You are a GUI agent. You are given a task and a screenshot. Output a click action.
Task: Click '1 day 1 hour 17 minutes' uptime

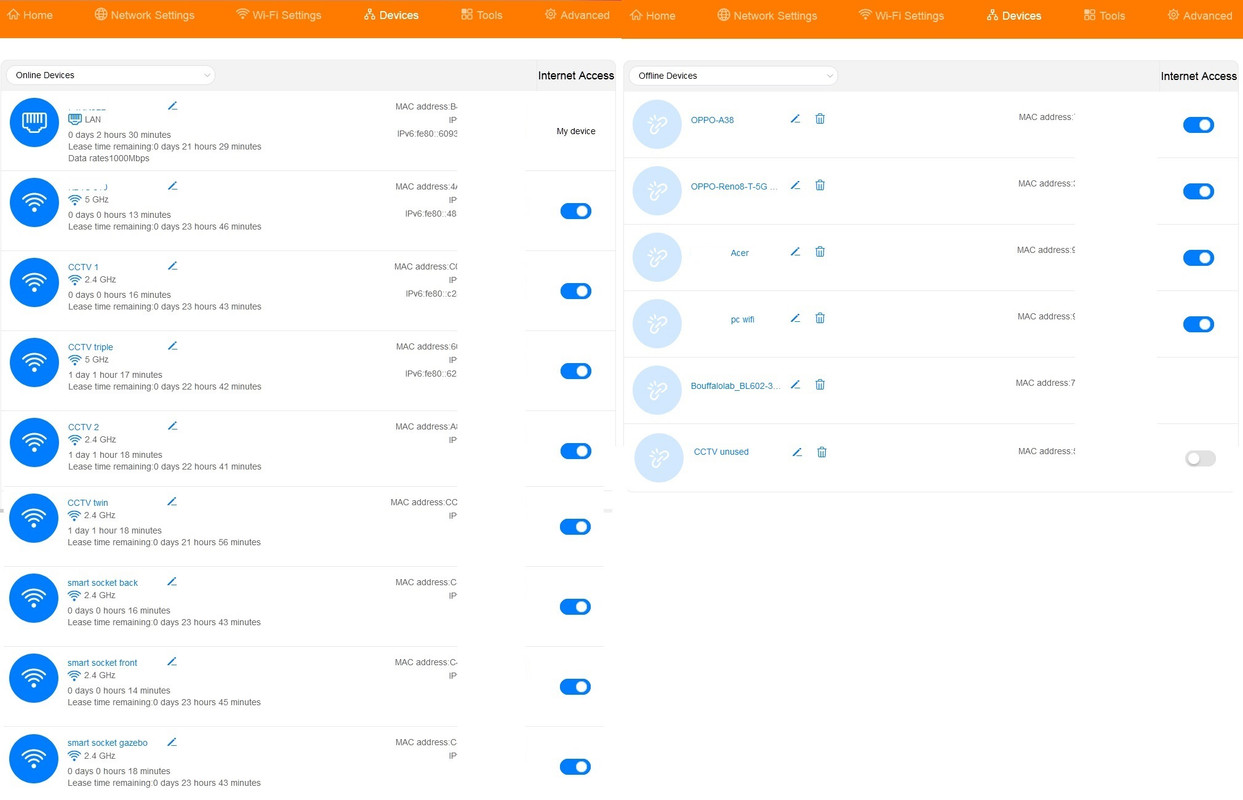pos(115,375)
